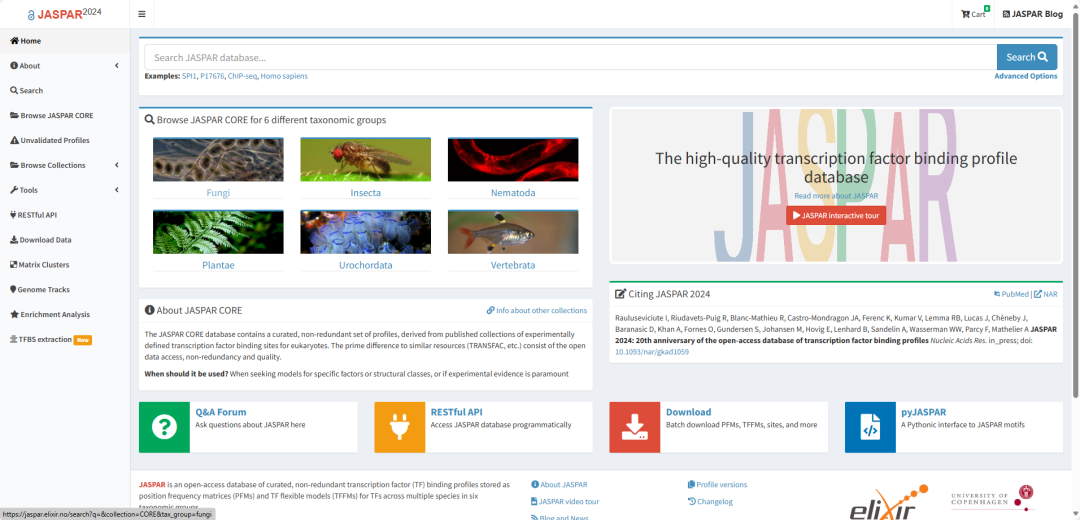Click the orange RESTful API plug icon
1080x520 pixels.
[399, 427]
